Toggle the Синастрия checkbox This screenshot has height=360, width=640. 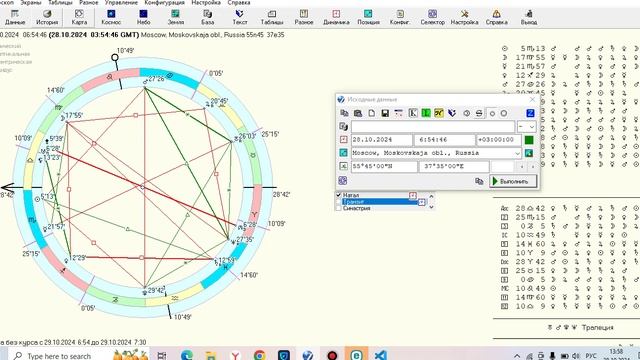coord(338,208)
